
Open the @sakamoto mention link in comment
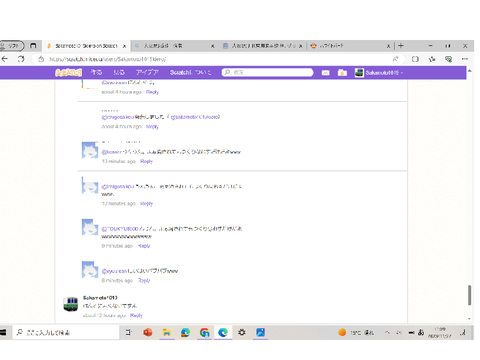(x=195, y=117)
